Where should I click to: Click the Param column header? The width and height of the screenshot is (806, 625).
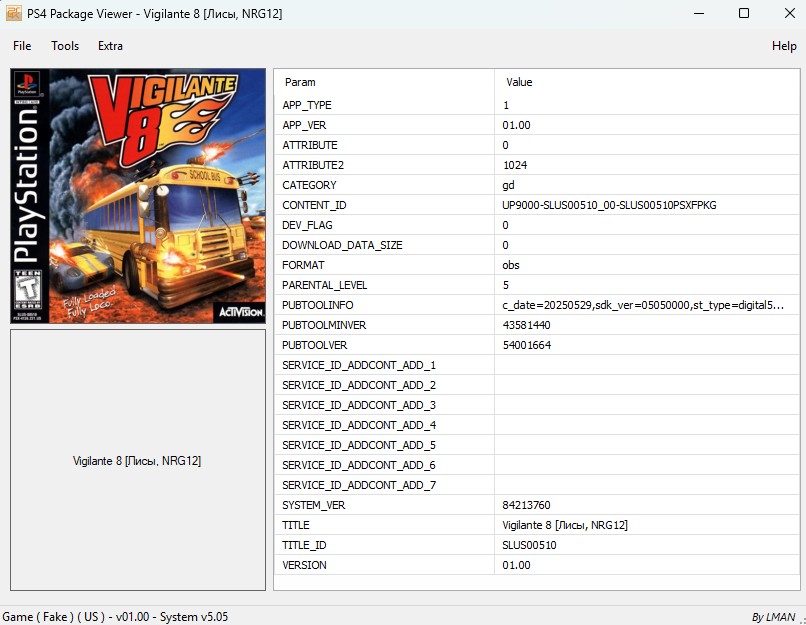point(300,82)
